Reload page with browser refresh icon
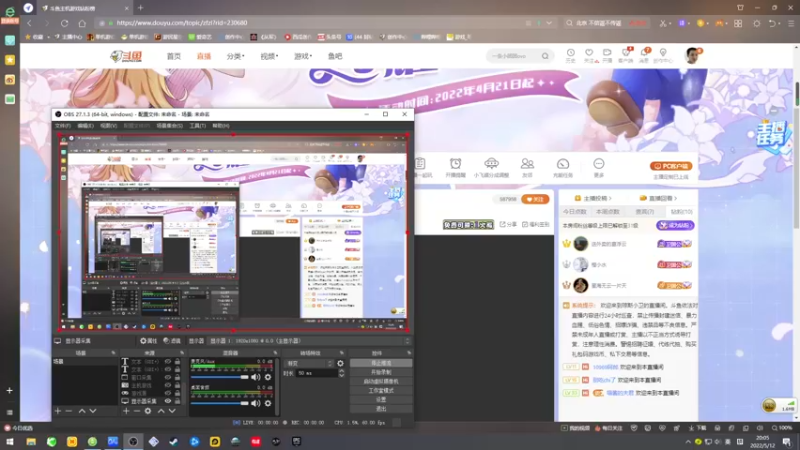 [64, 23]
